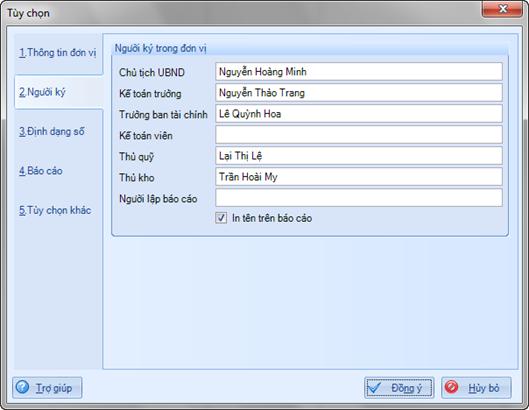This screenshot has width=529, height=410.
Task: Click the red cancel icon on Hủy bỏ
Action: point(451,387)
